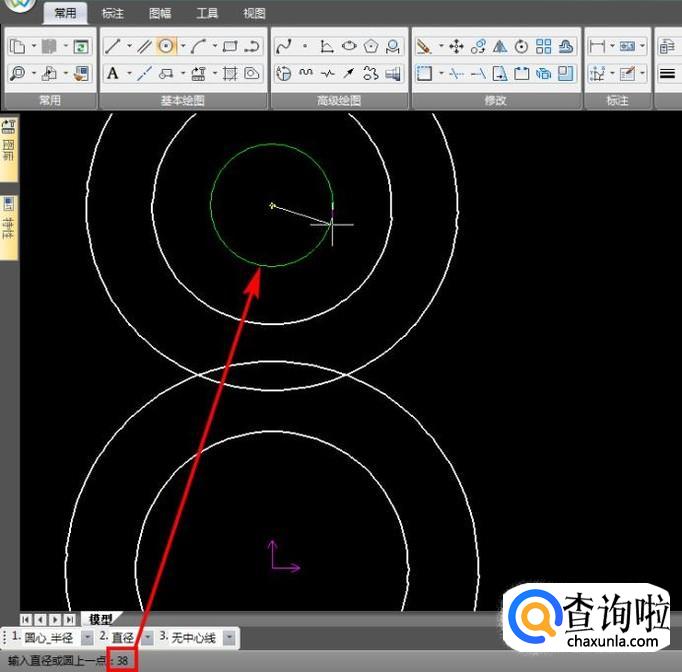
Task: Open the 工具 ribbon tab
Action: (x=207, y=14)
